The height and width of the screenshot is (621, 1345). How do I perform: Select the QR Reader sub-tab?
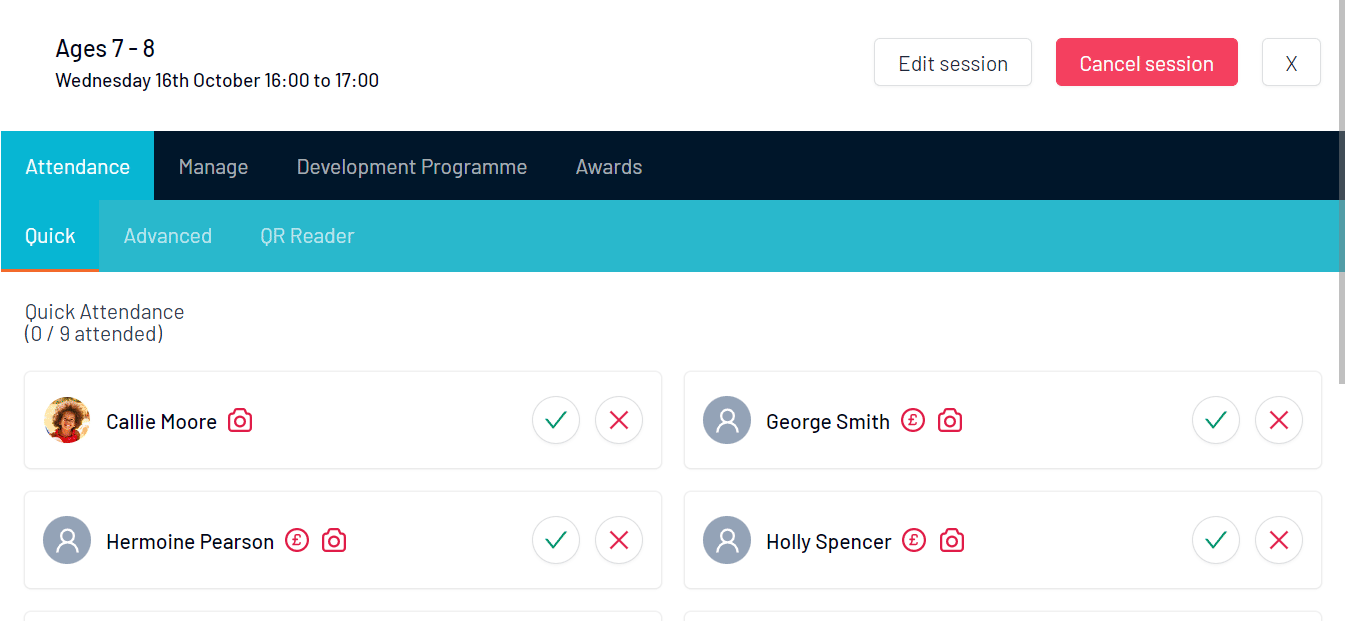coord(307,236)
